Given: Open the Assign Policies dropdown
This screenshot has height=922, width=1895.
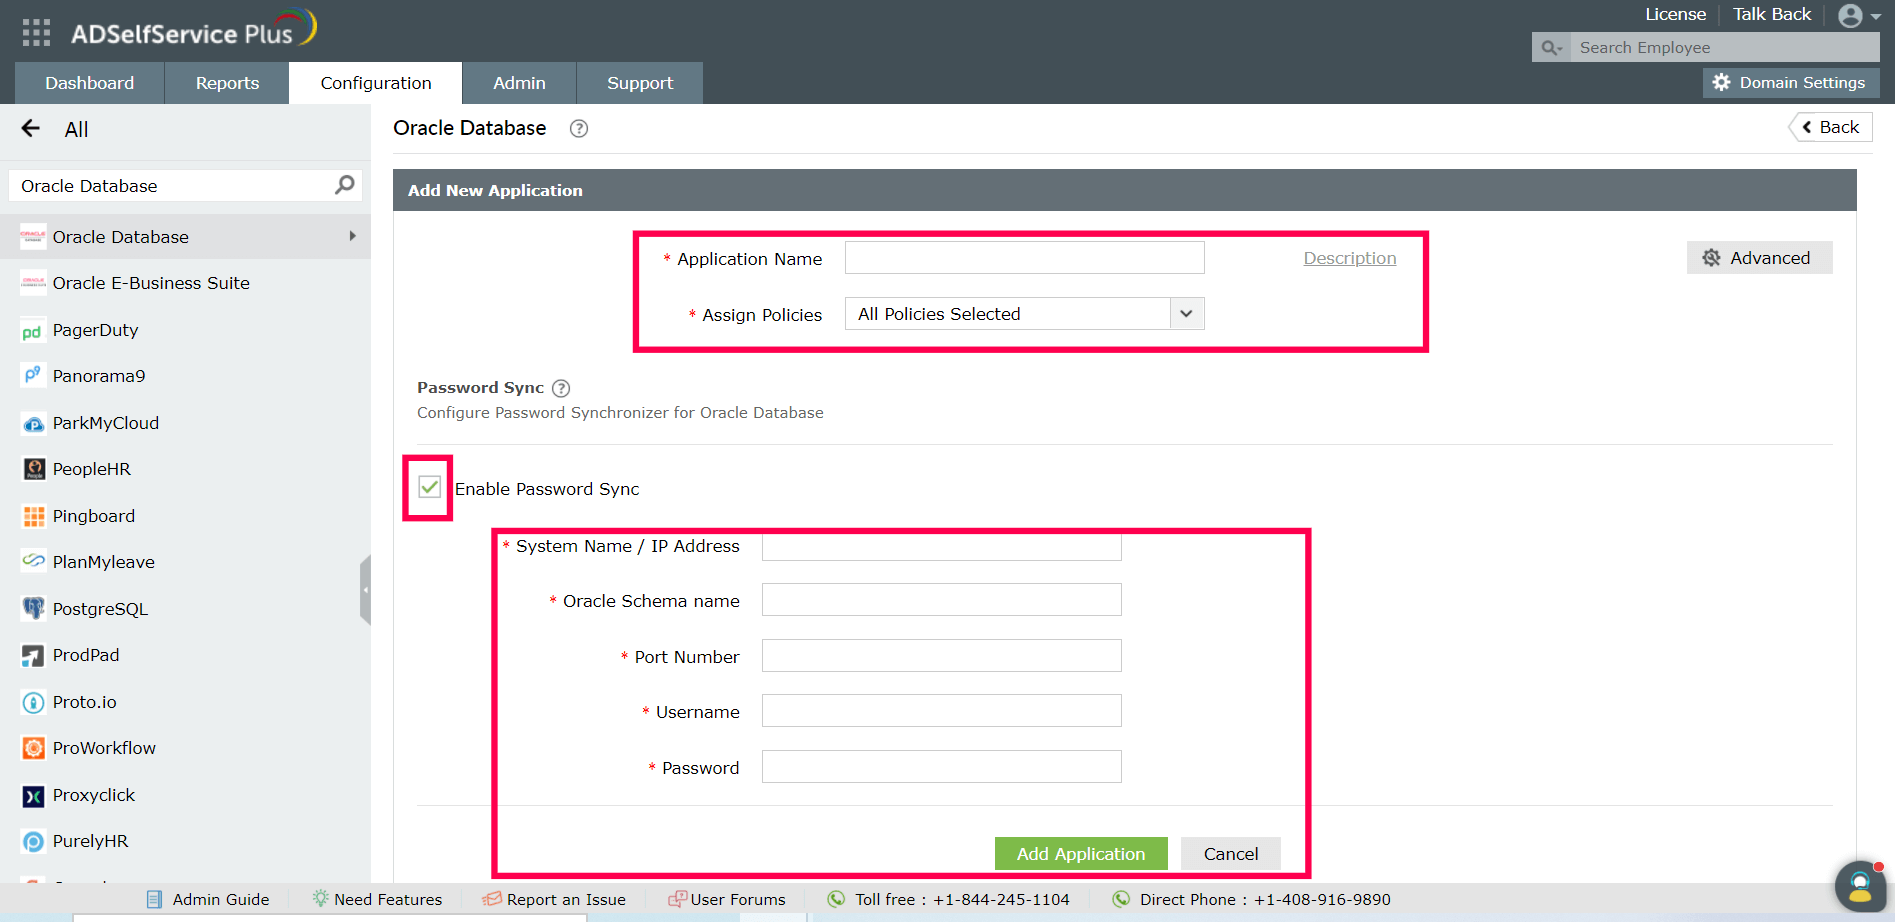Looking at the screenshot, I should [x=1024, y=314].
